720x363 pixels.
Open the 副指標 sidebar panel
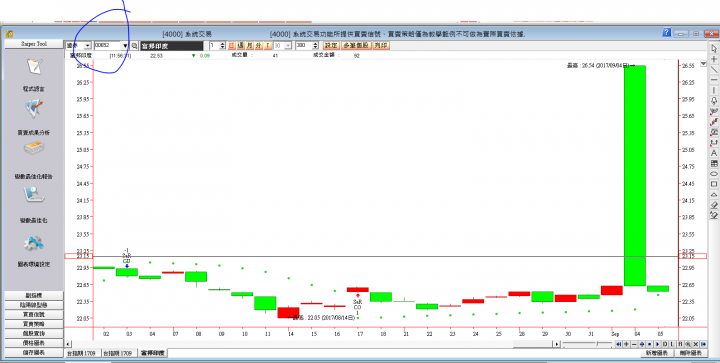pos(34,296)
